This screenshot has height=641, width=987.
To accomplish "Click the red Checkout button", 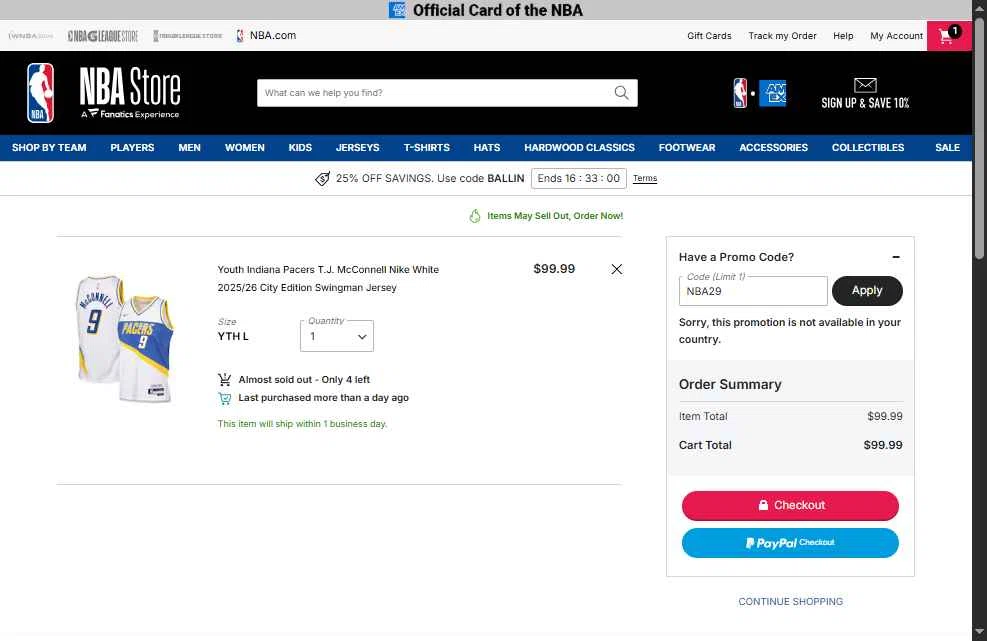I will [x=790, y=506].
